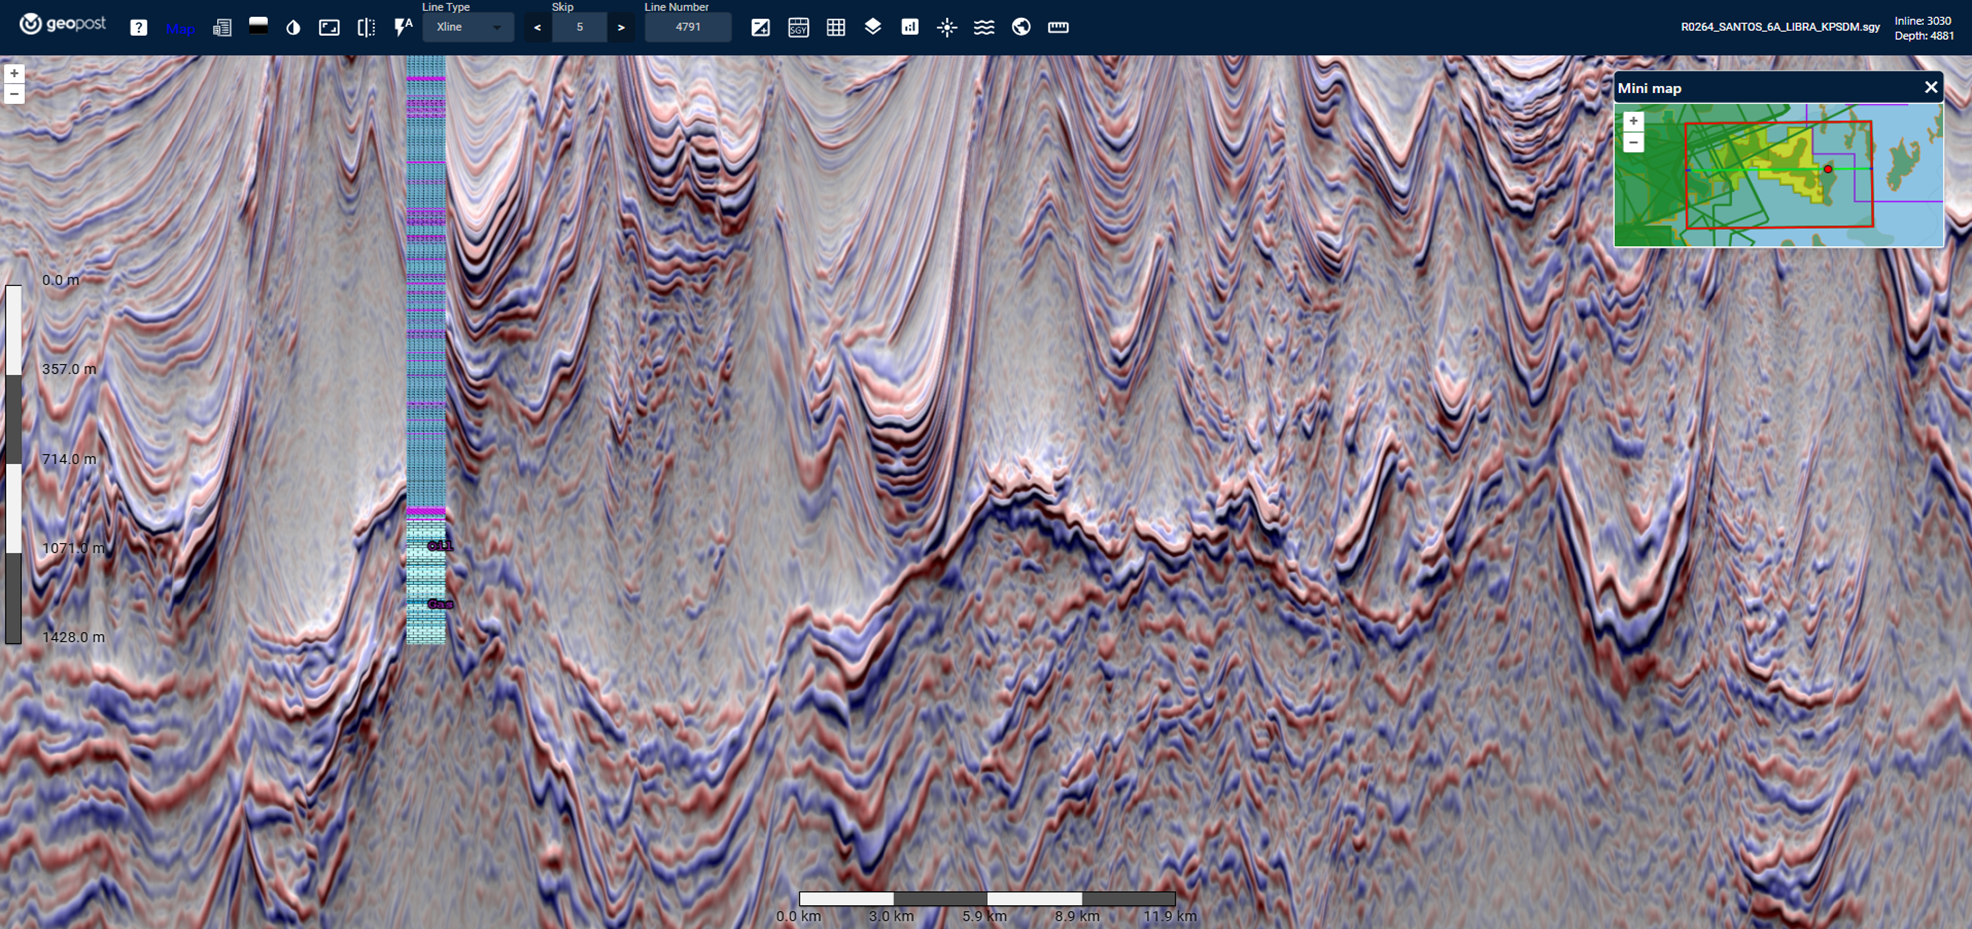Zoom in on the Mini map
1972x929 pixels.
tap(1633, 121)
